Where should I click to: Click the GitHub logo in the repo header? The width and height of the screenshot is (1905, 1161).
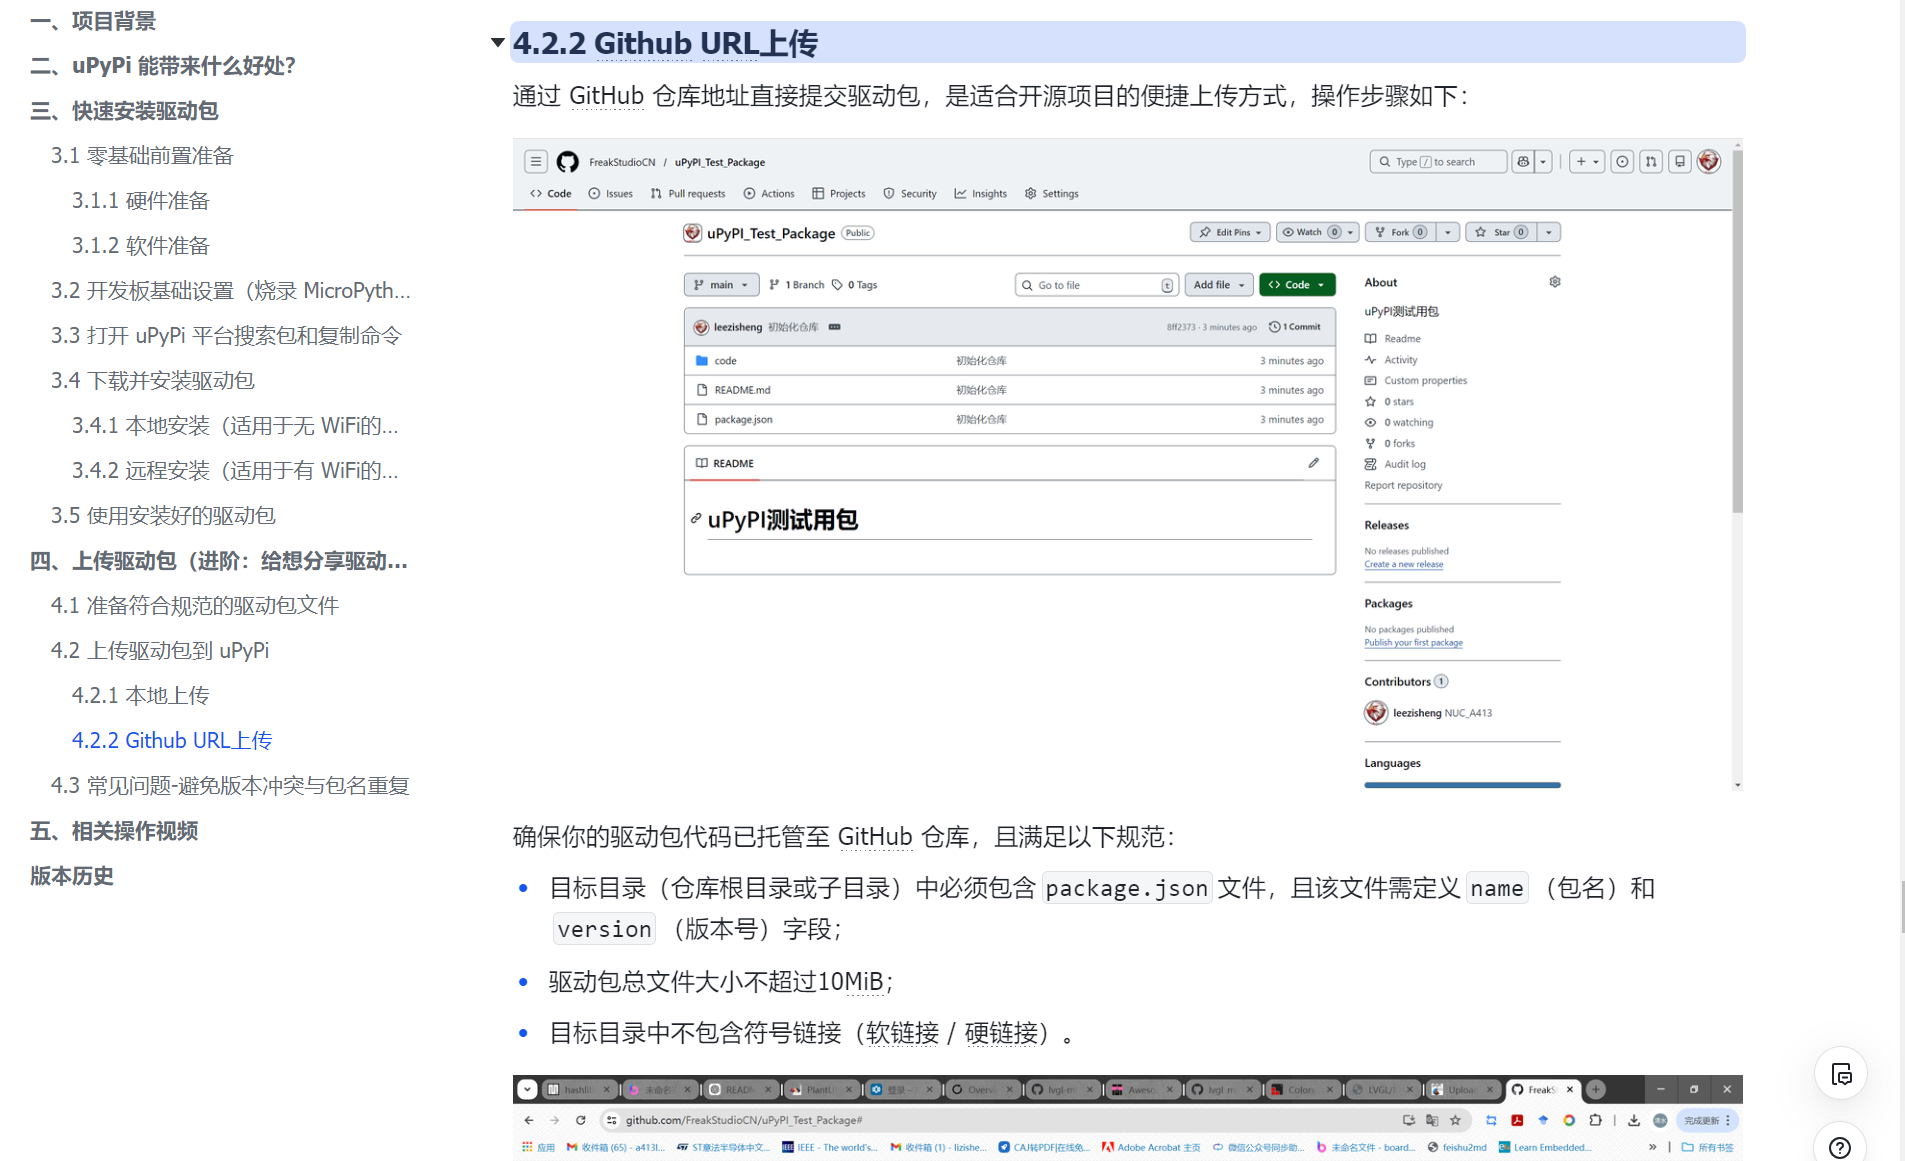pos(567,162)
